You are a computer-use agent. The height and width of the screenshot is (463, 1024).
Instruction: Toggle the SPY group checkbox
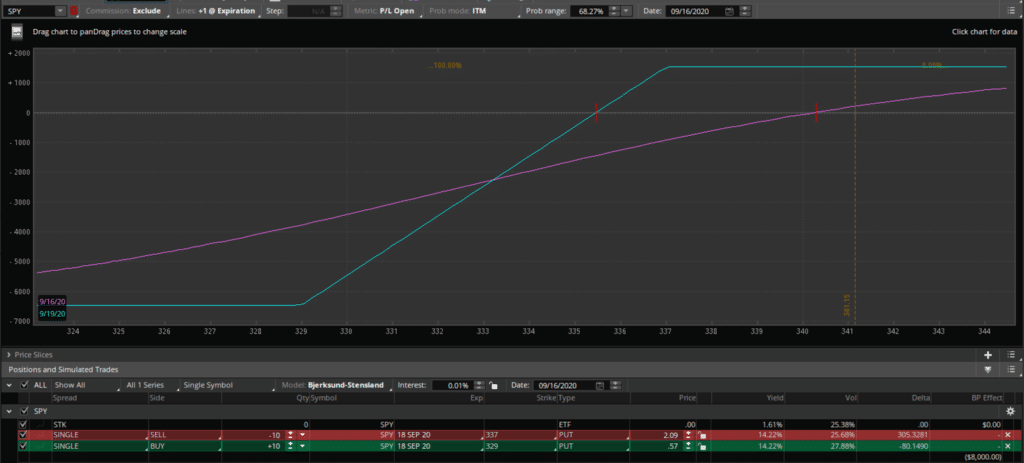coord(25,411)
